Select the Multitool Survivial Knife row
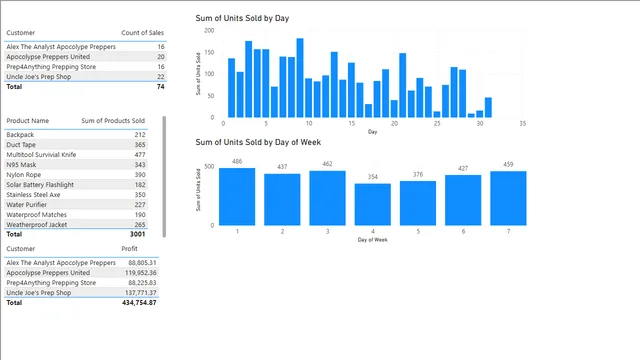Viewport: 640px width, 360px height. coord(76,155)
